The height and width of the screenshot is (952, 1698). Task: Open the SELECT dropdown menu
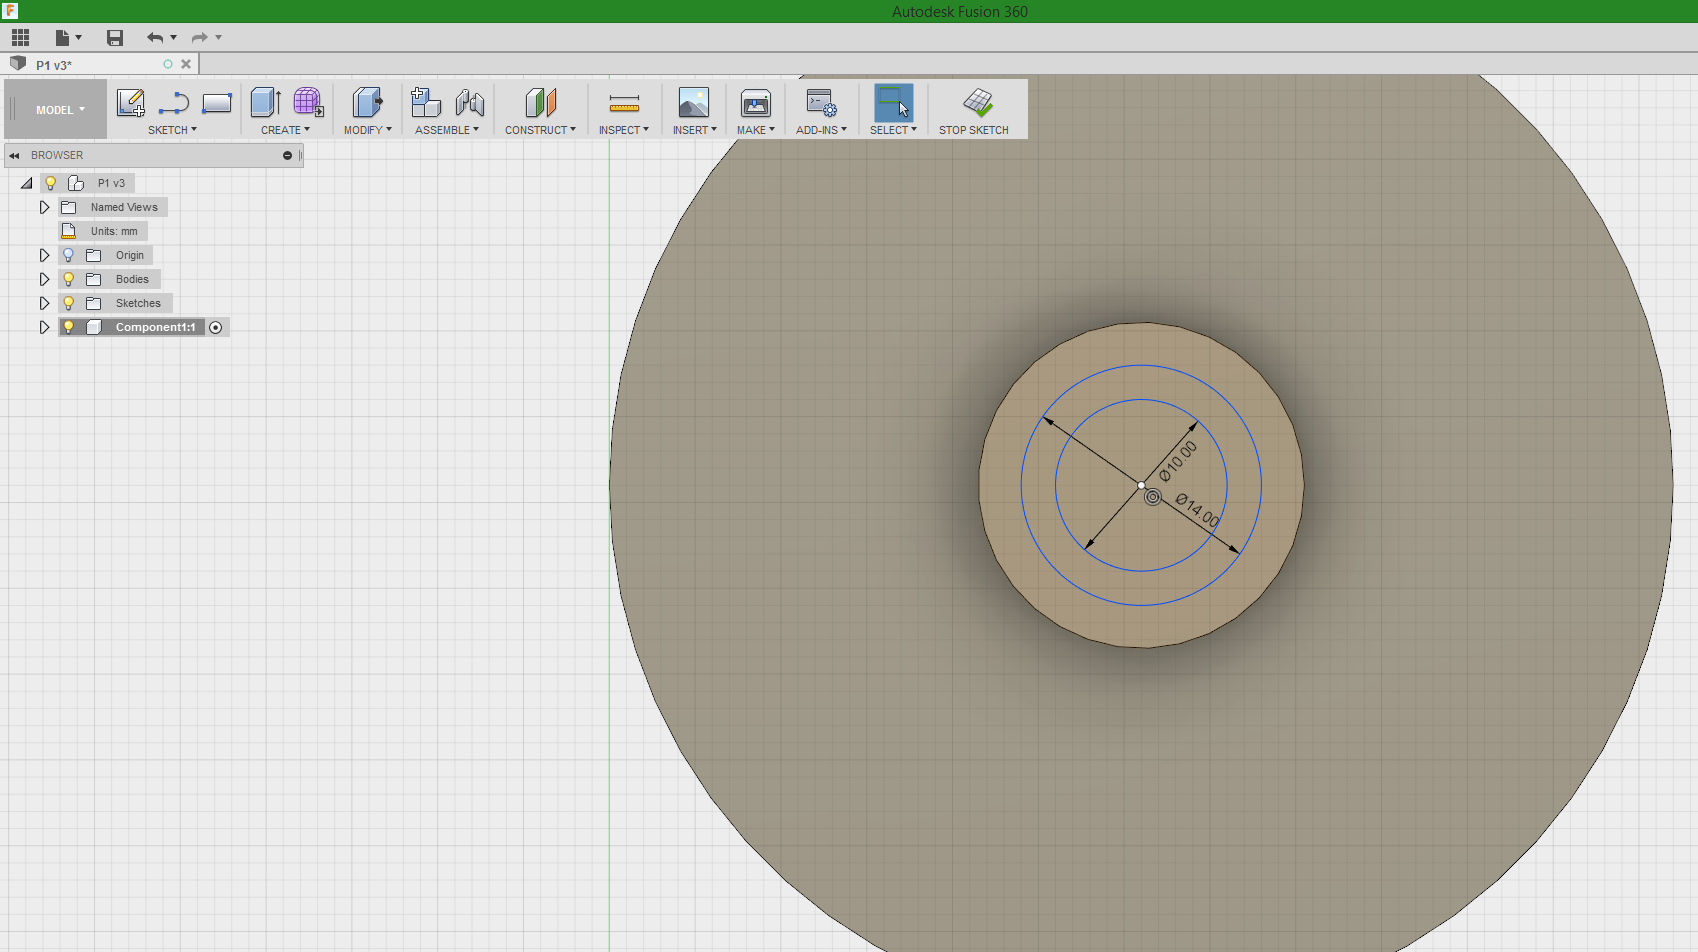click(x=893, y=130)
